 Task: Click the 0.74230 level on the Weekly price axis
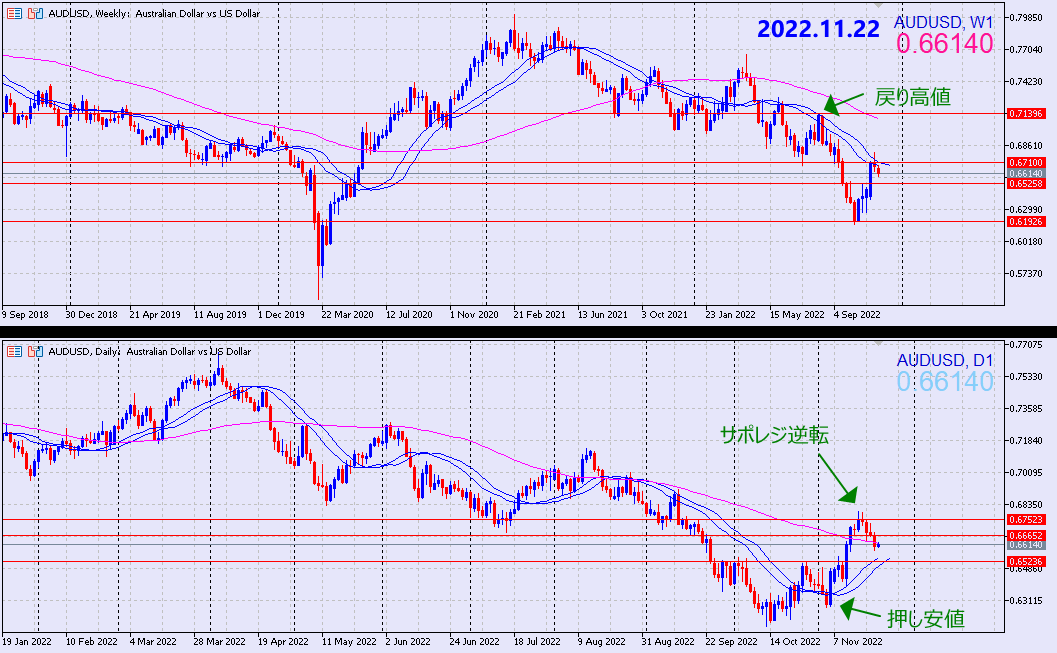(x=1025, y=82)
